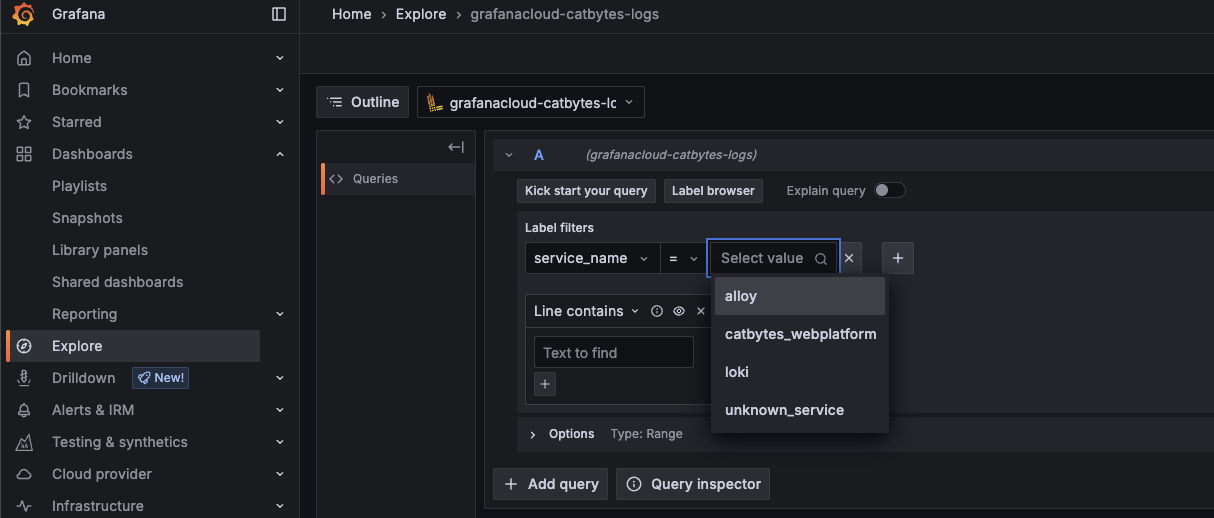1214x518 pixels.
Task: Click Add query button
Action: tap(551, 484)
